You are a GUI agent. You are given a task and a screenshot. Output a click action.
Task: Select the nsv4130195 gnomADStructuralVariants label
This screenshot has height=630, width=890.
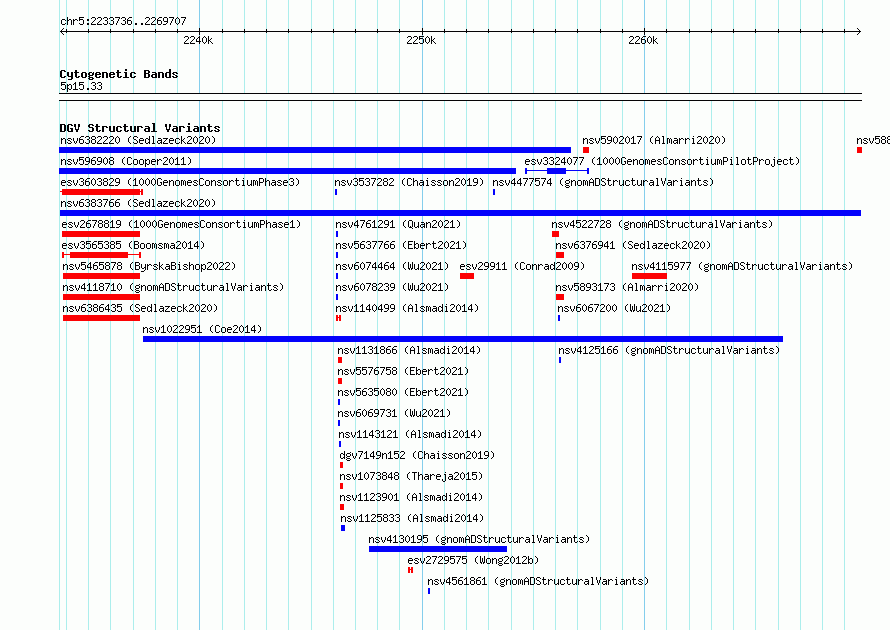(479, 539)
